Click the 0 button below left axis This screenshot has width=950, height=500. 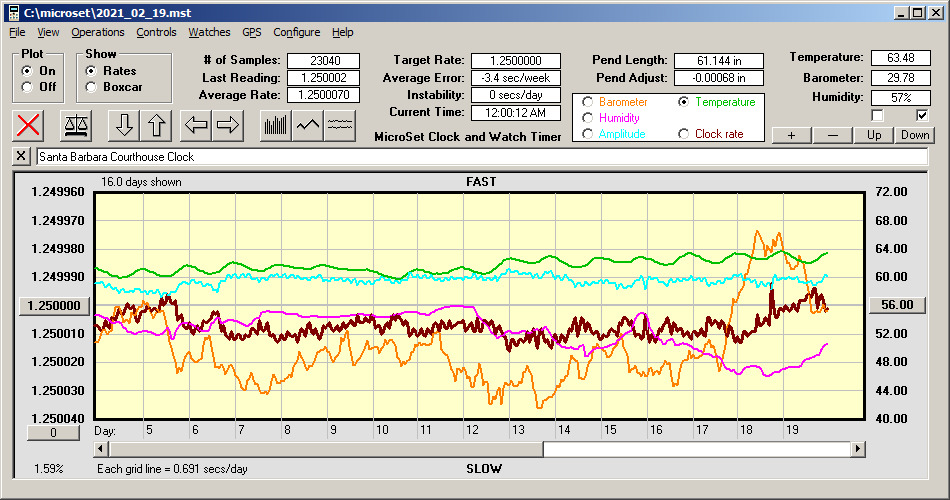(53, 433)
